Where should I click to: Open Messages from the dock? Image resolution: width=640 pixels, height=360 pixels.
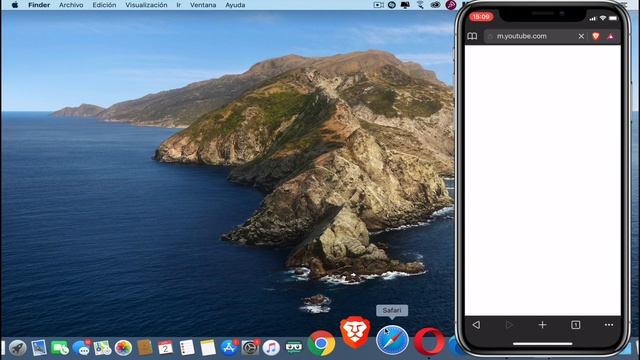(x=81, y=348)
